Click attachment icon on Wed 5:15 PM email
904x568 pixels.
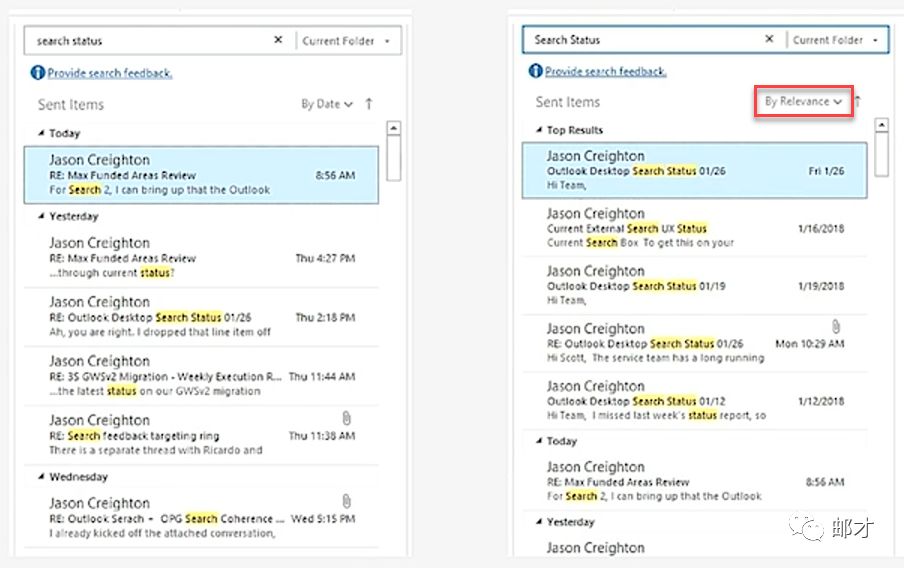click(346, 500)
